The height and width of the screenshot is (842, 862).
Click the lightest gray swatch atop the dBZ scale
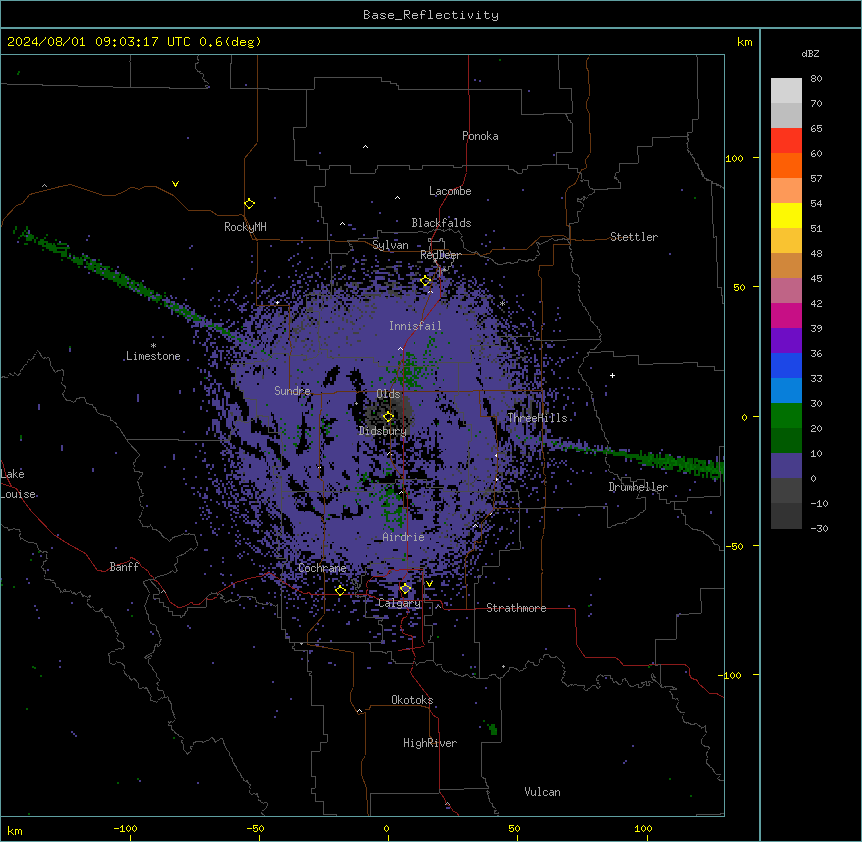point(786,90)
